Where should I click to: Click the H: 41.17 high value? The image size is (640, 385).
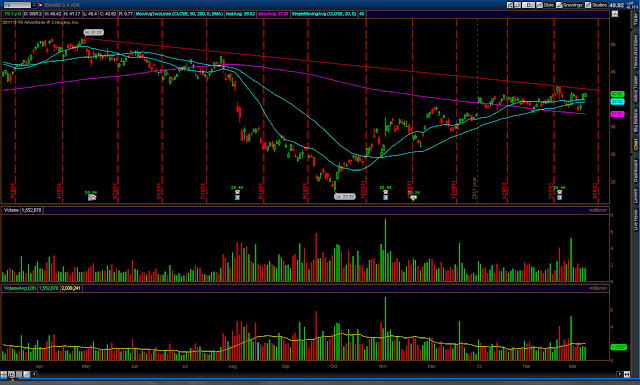[72, 14]
